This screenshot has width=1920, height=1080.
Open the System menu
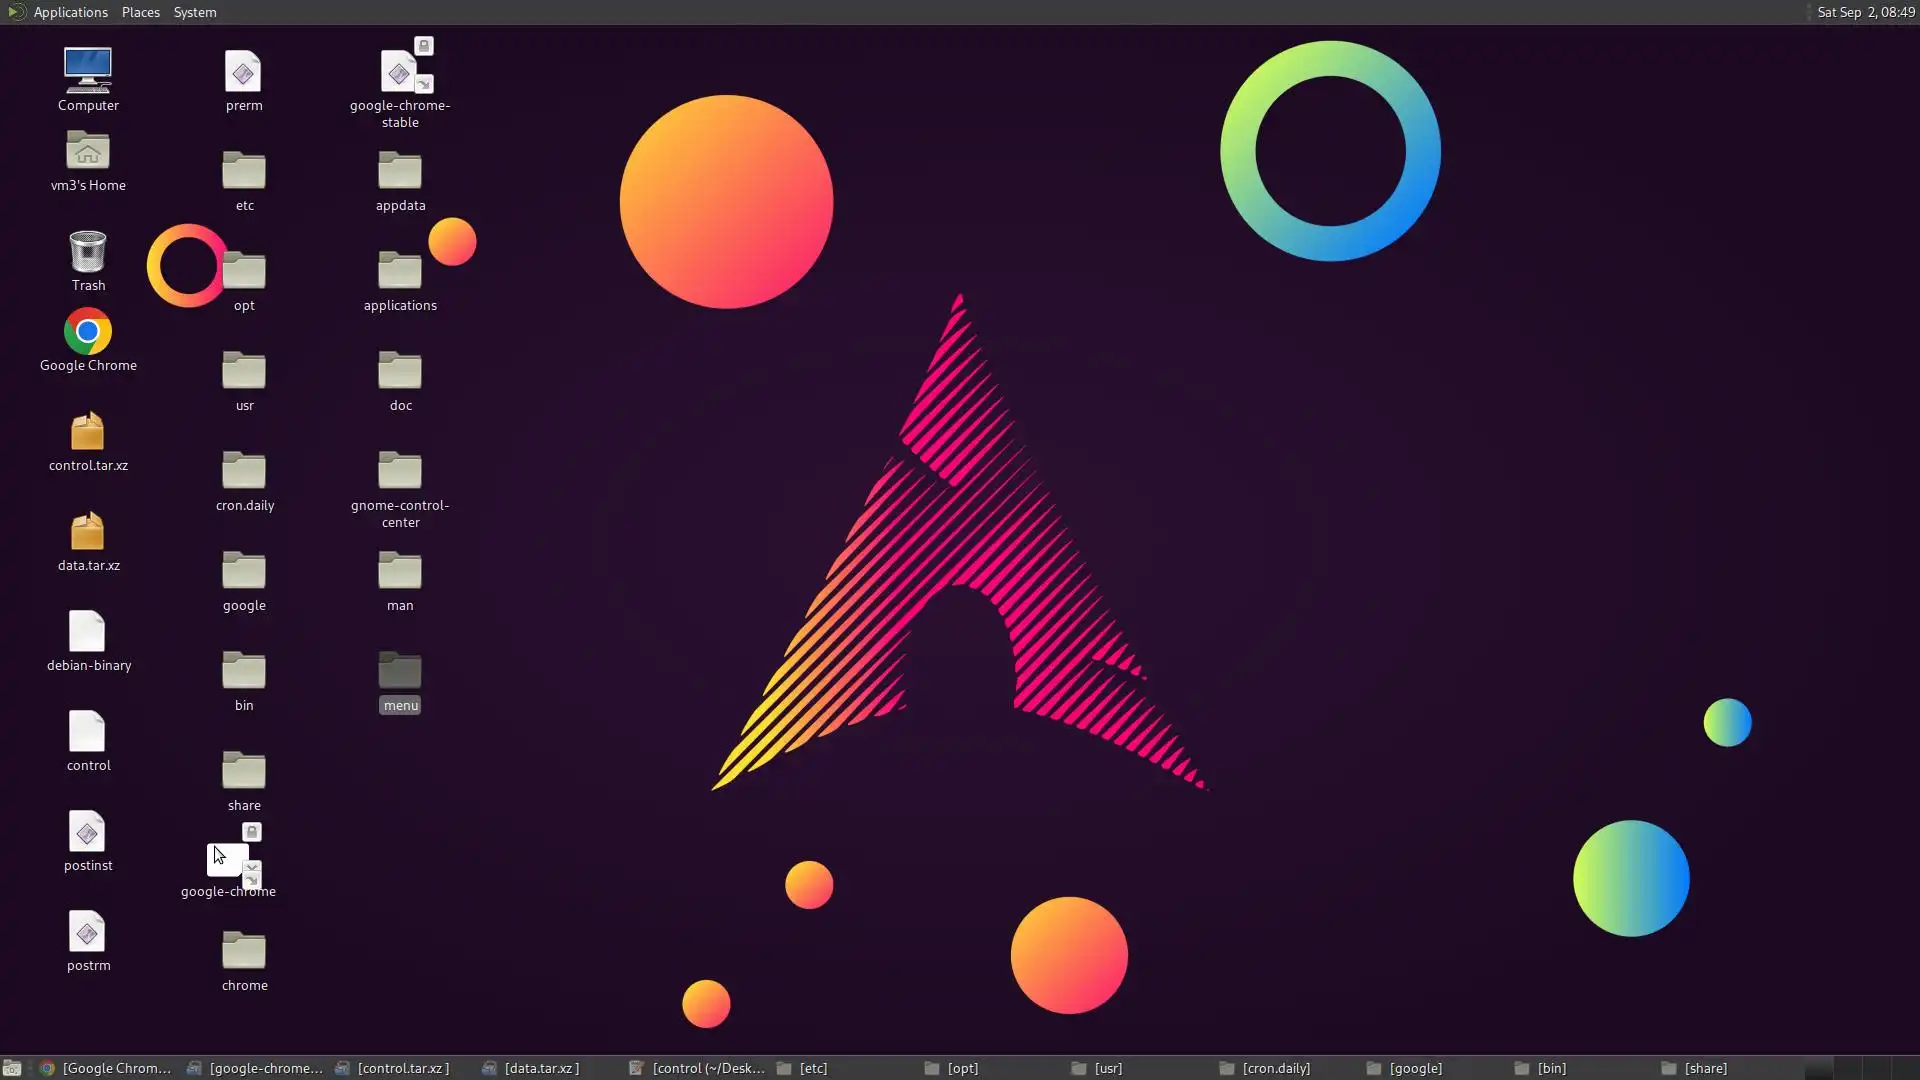click(x=195, y=12)
